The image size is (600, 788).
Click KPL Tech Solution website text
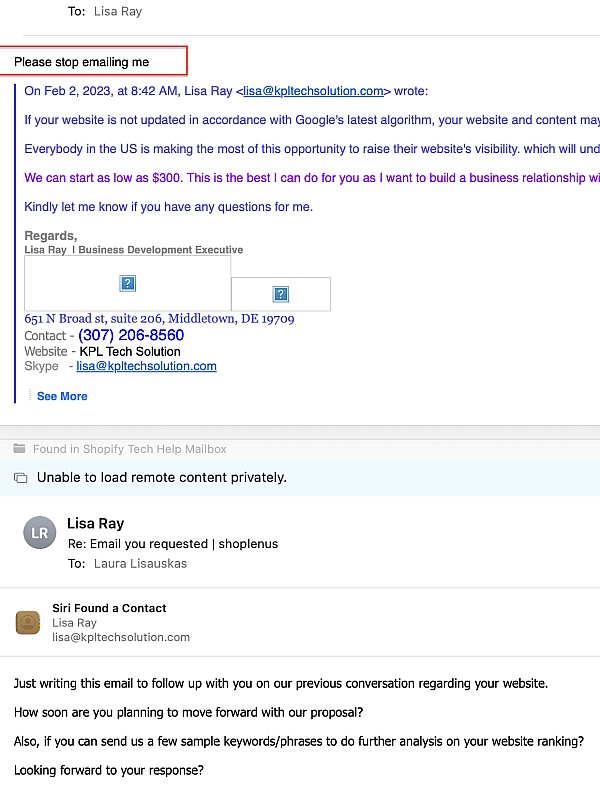pos(130,351)
